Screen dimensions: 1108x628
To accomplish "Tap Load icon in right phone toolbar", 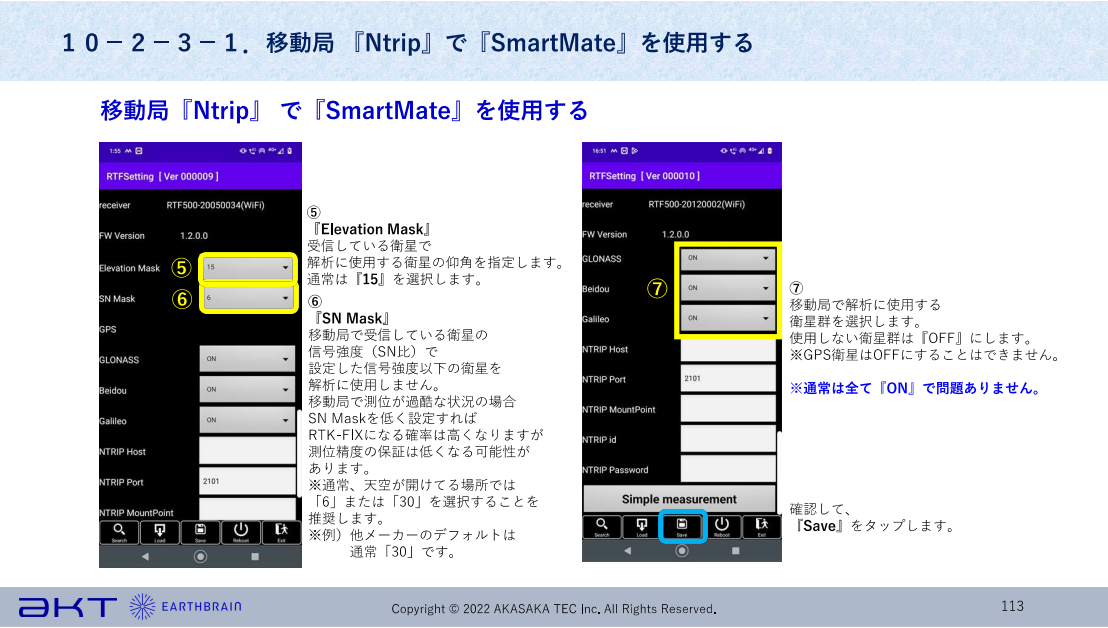I will 642,526.
